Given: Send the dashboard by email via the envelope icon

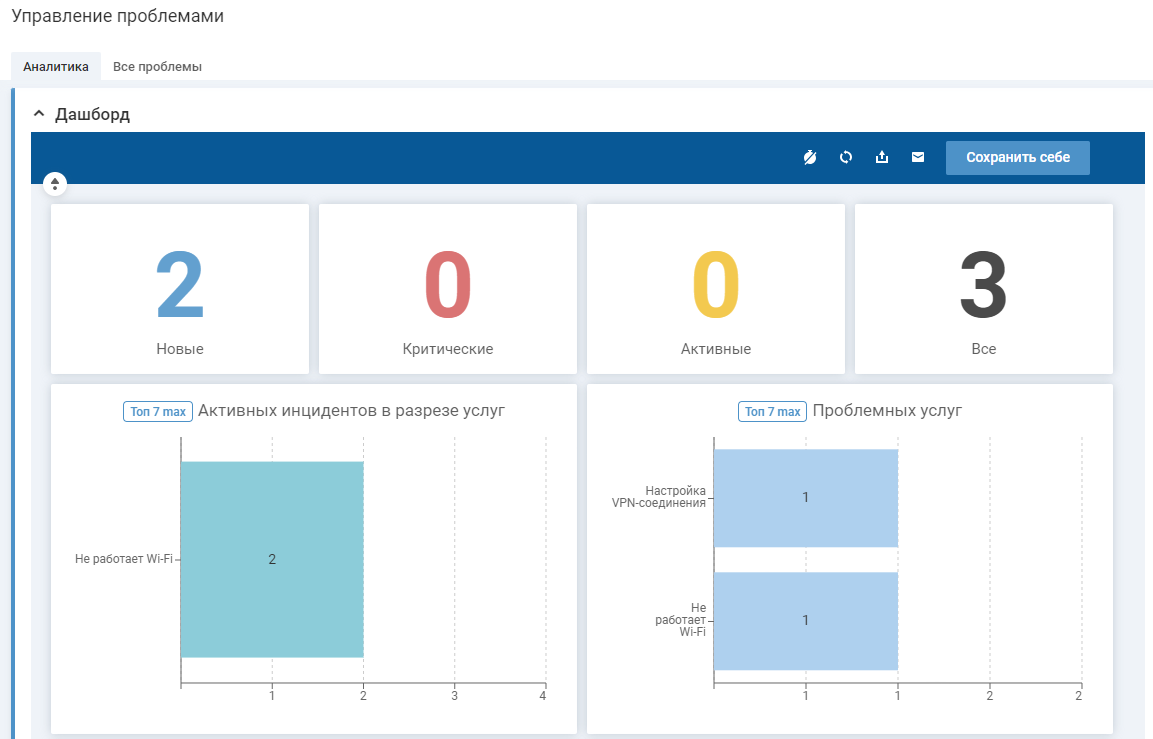Looking at the screenshot, I should coord(918,157).
